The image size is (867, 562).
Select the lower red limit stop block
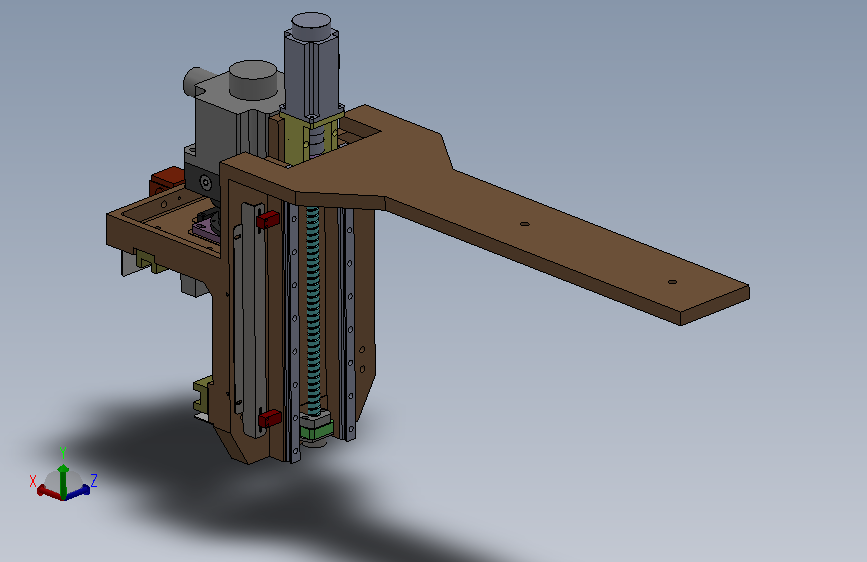click(269, 418)
